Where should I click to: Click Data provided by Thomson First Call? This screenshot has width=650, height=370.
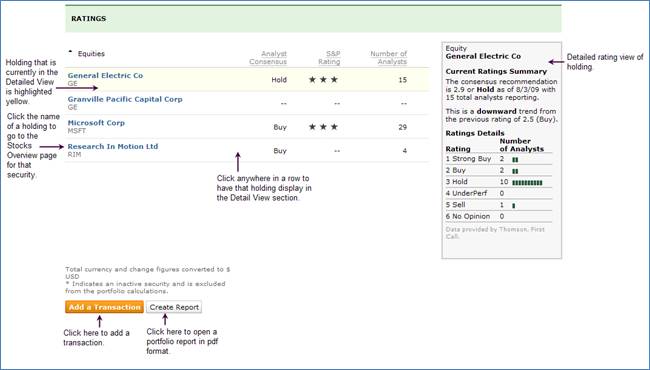[495, 232]
